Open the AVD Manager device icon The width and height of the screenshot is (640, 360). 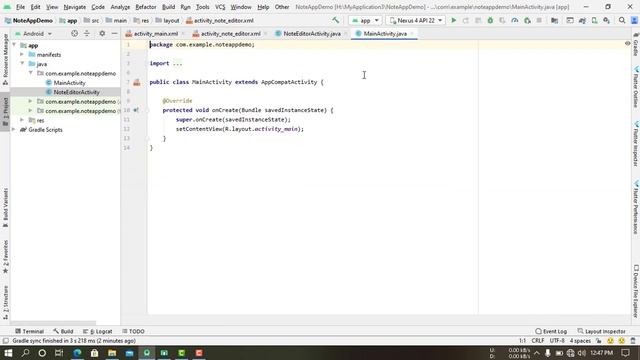pos(594,20)
